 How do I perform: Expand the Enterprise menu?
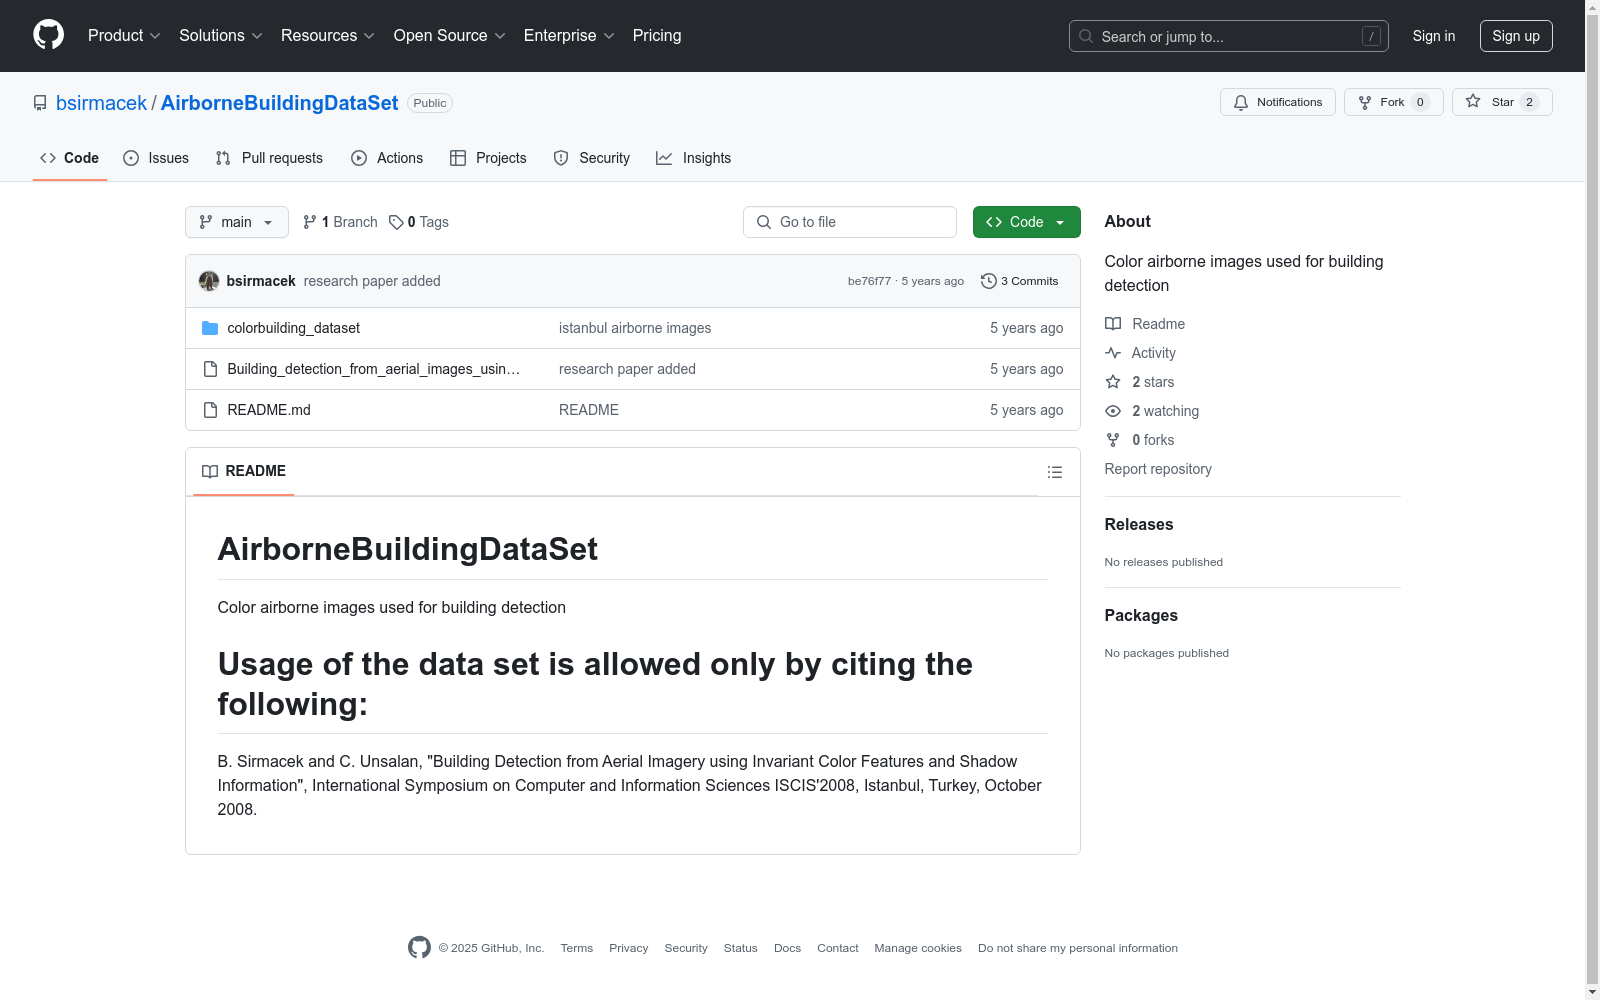[569, 36]
